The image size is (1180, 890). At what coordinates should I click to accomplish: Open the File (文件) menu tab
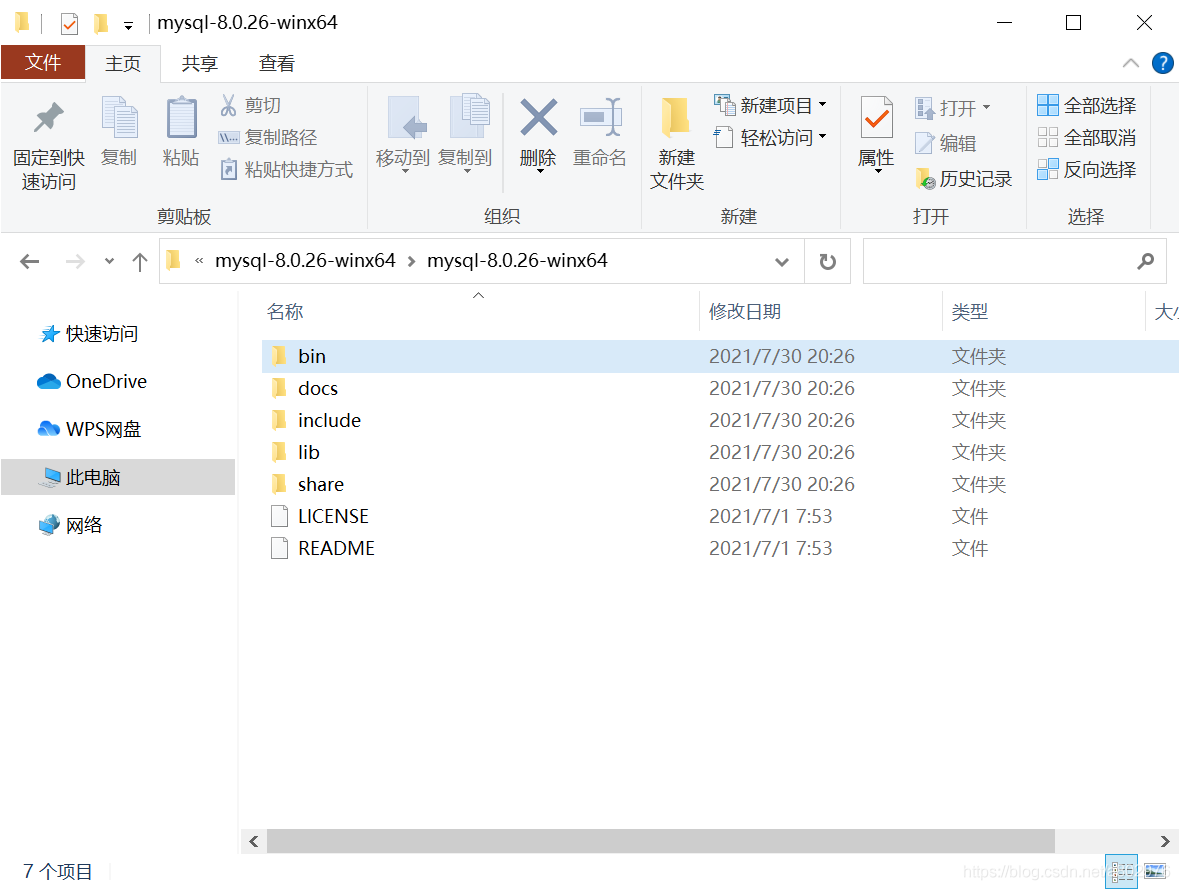[43, 62]
